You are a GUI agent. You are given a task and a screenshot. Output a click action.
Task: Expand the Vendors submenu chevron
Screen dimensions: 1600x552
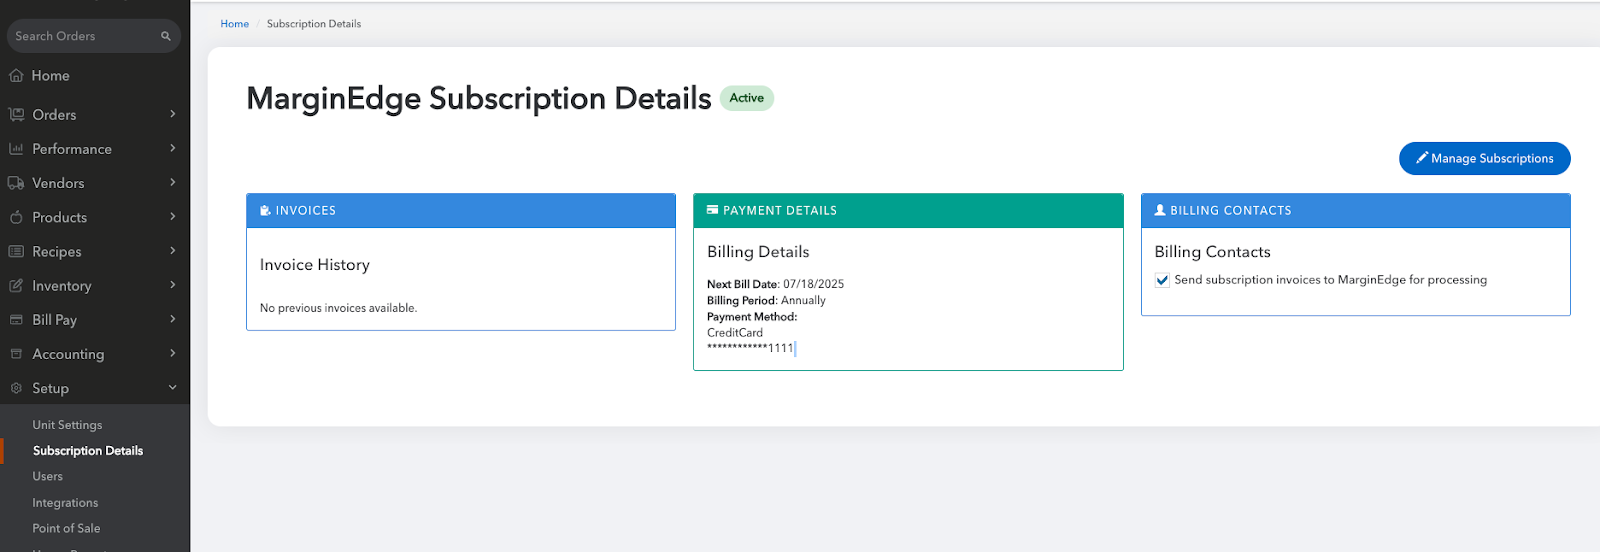pyautogui.click(x=173, y=182)
